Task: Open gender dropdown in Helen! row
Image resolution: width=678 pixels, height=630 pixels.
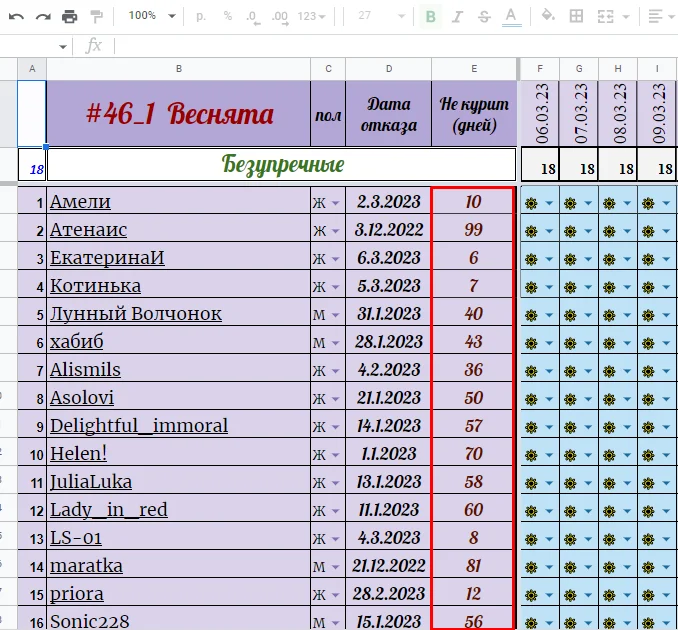Action: (336, 455)
